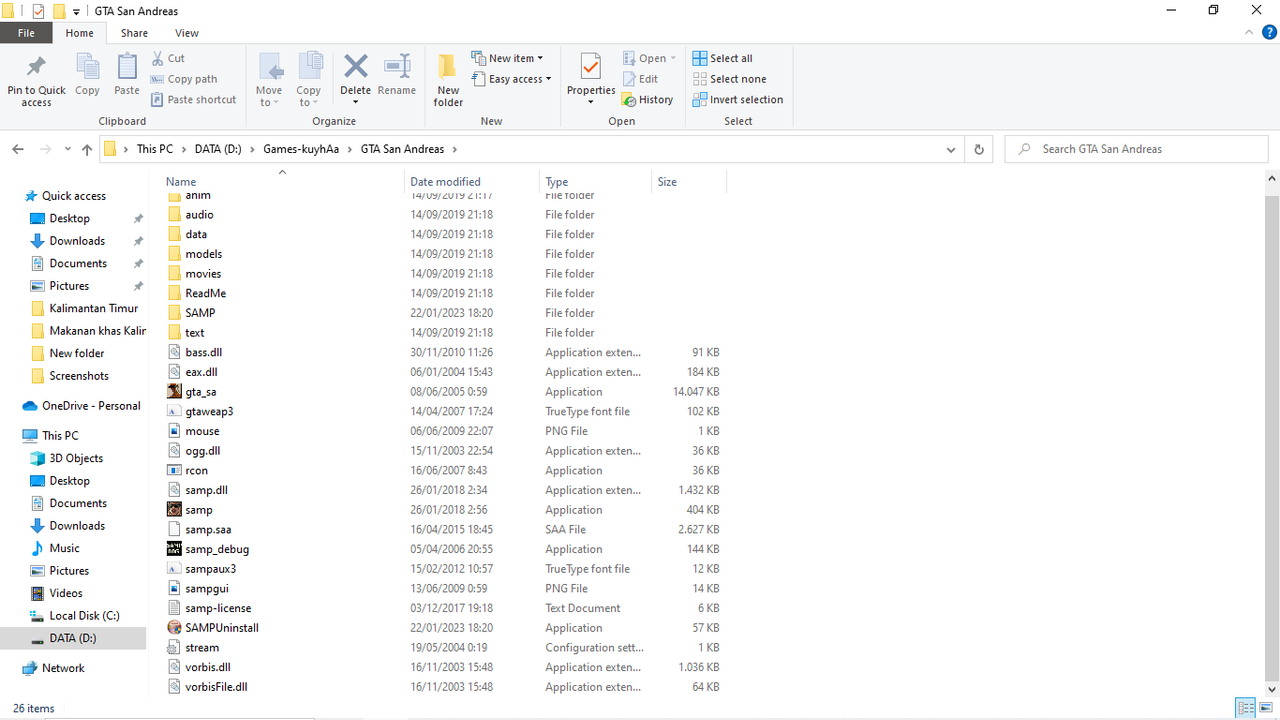Click Edit in Open group
This screenshot has height=720, width=1280.
pyautogui.click(x=640, y=79)
